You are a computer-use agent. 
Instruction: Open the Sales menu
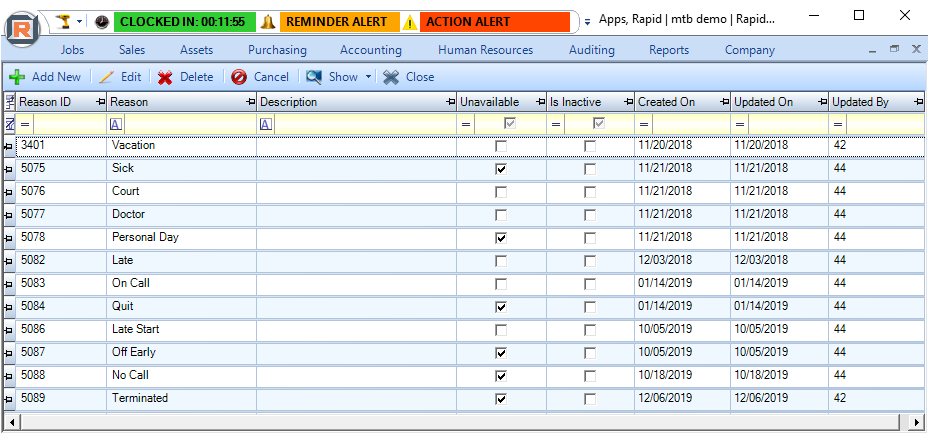coord(132,50)
